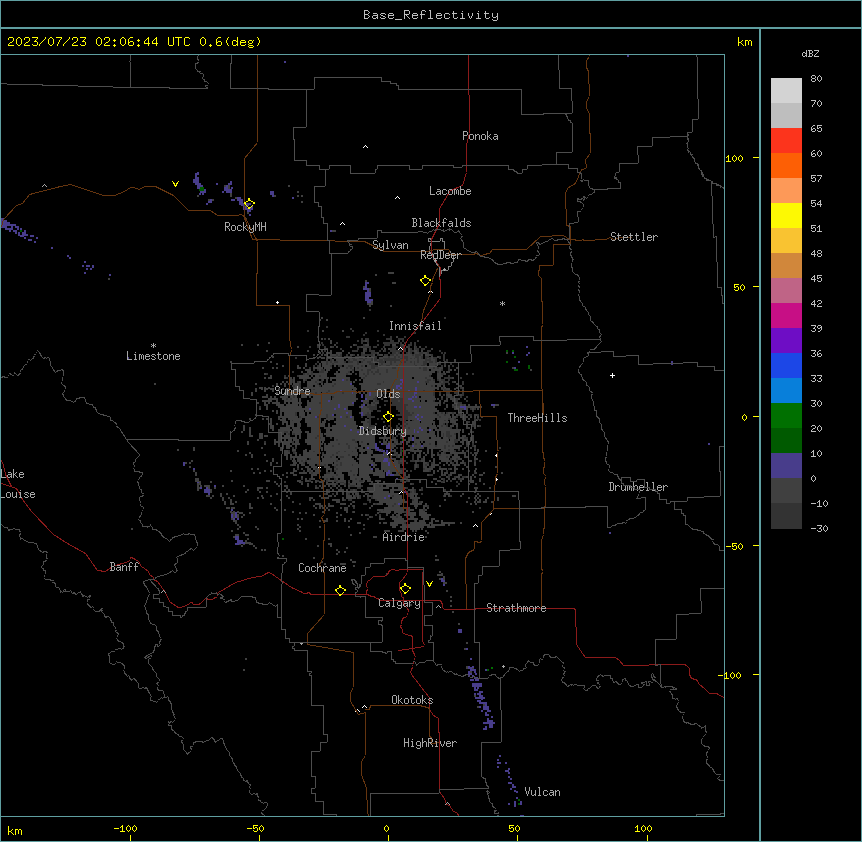This screenshot has width=862, height=842.
Task: Click the -50 tick on the right axis
Action: click(x=734, y=546)
